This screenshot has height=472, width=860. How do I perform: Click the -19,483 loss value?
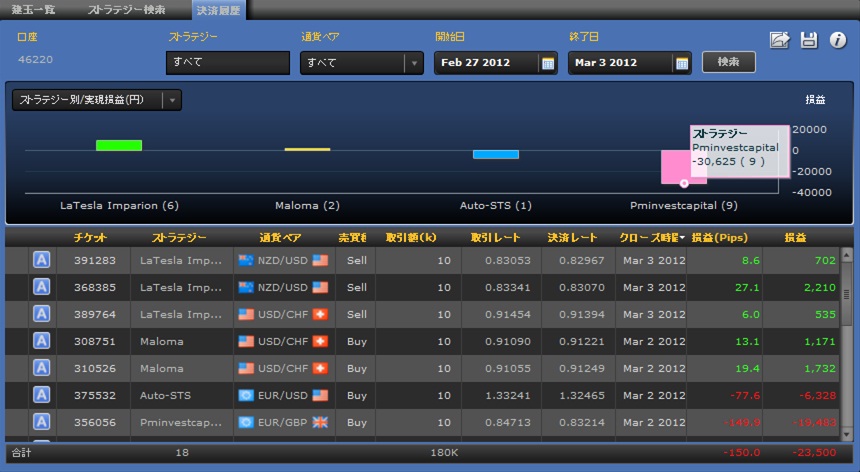(x=814, y=423)
